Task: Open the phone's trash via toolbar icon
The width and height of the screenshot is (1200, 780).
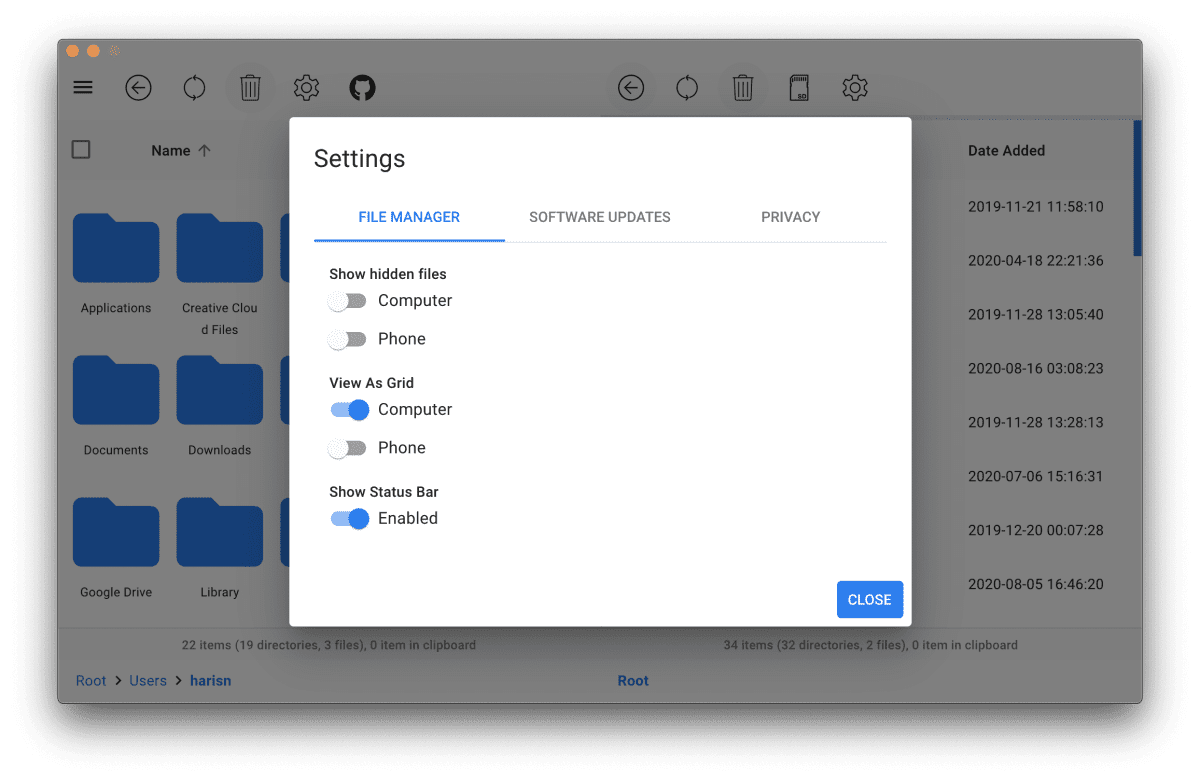Action: [742, 88]
